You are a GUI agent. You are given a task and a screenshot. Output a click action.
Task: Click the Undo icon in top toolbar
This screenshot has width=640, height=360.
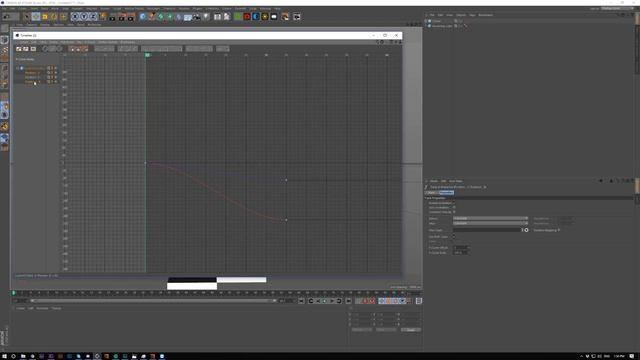coord(7,16)
